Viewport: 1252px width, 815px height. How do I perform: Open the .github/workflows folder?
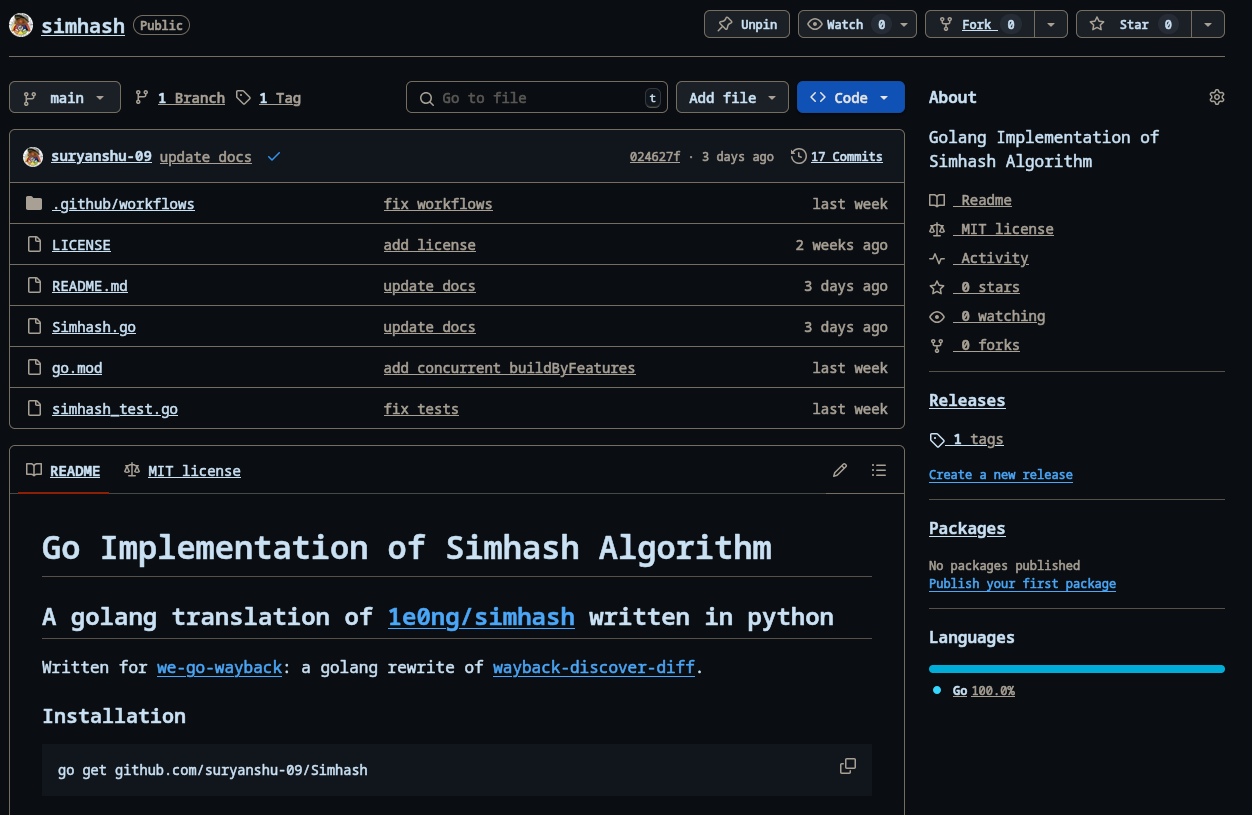tap(123, 204)
